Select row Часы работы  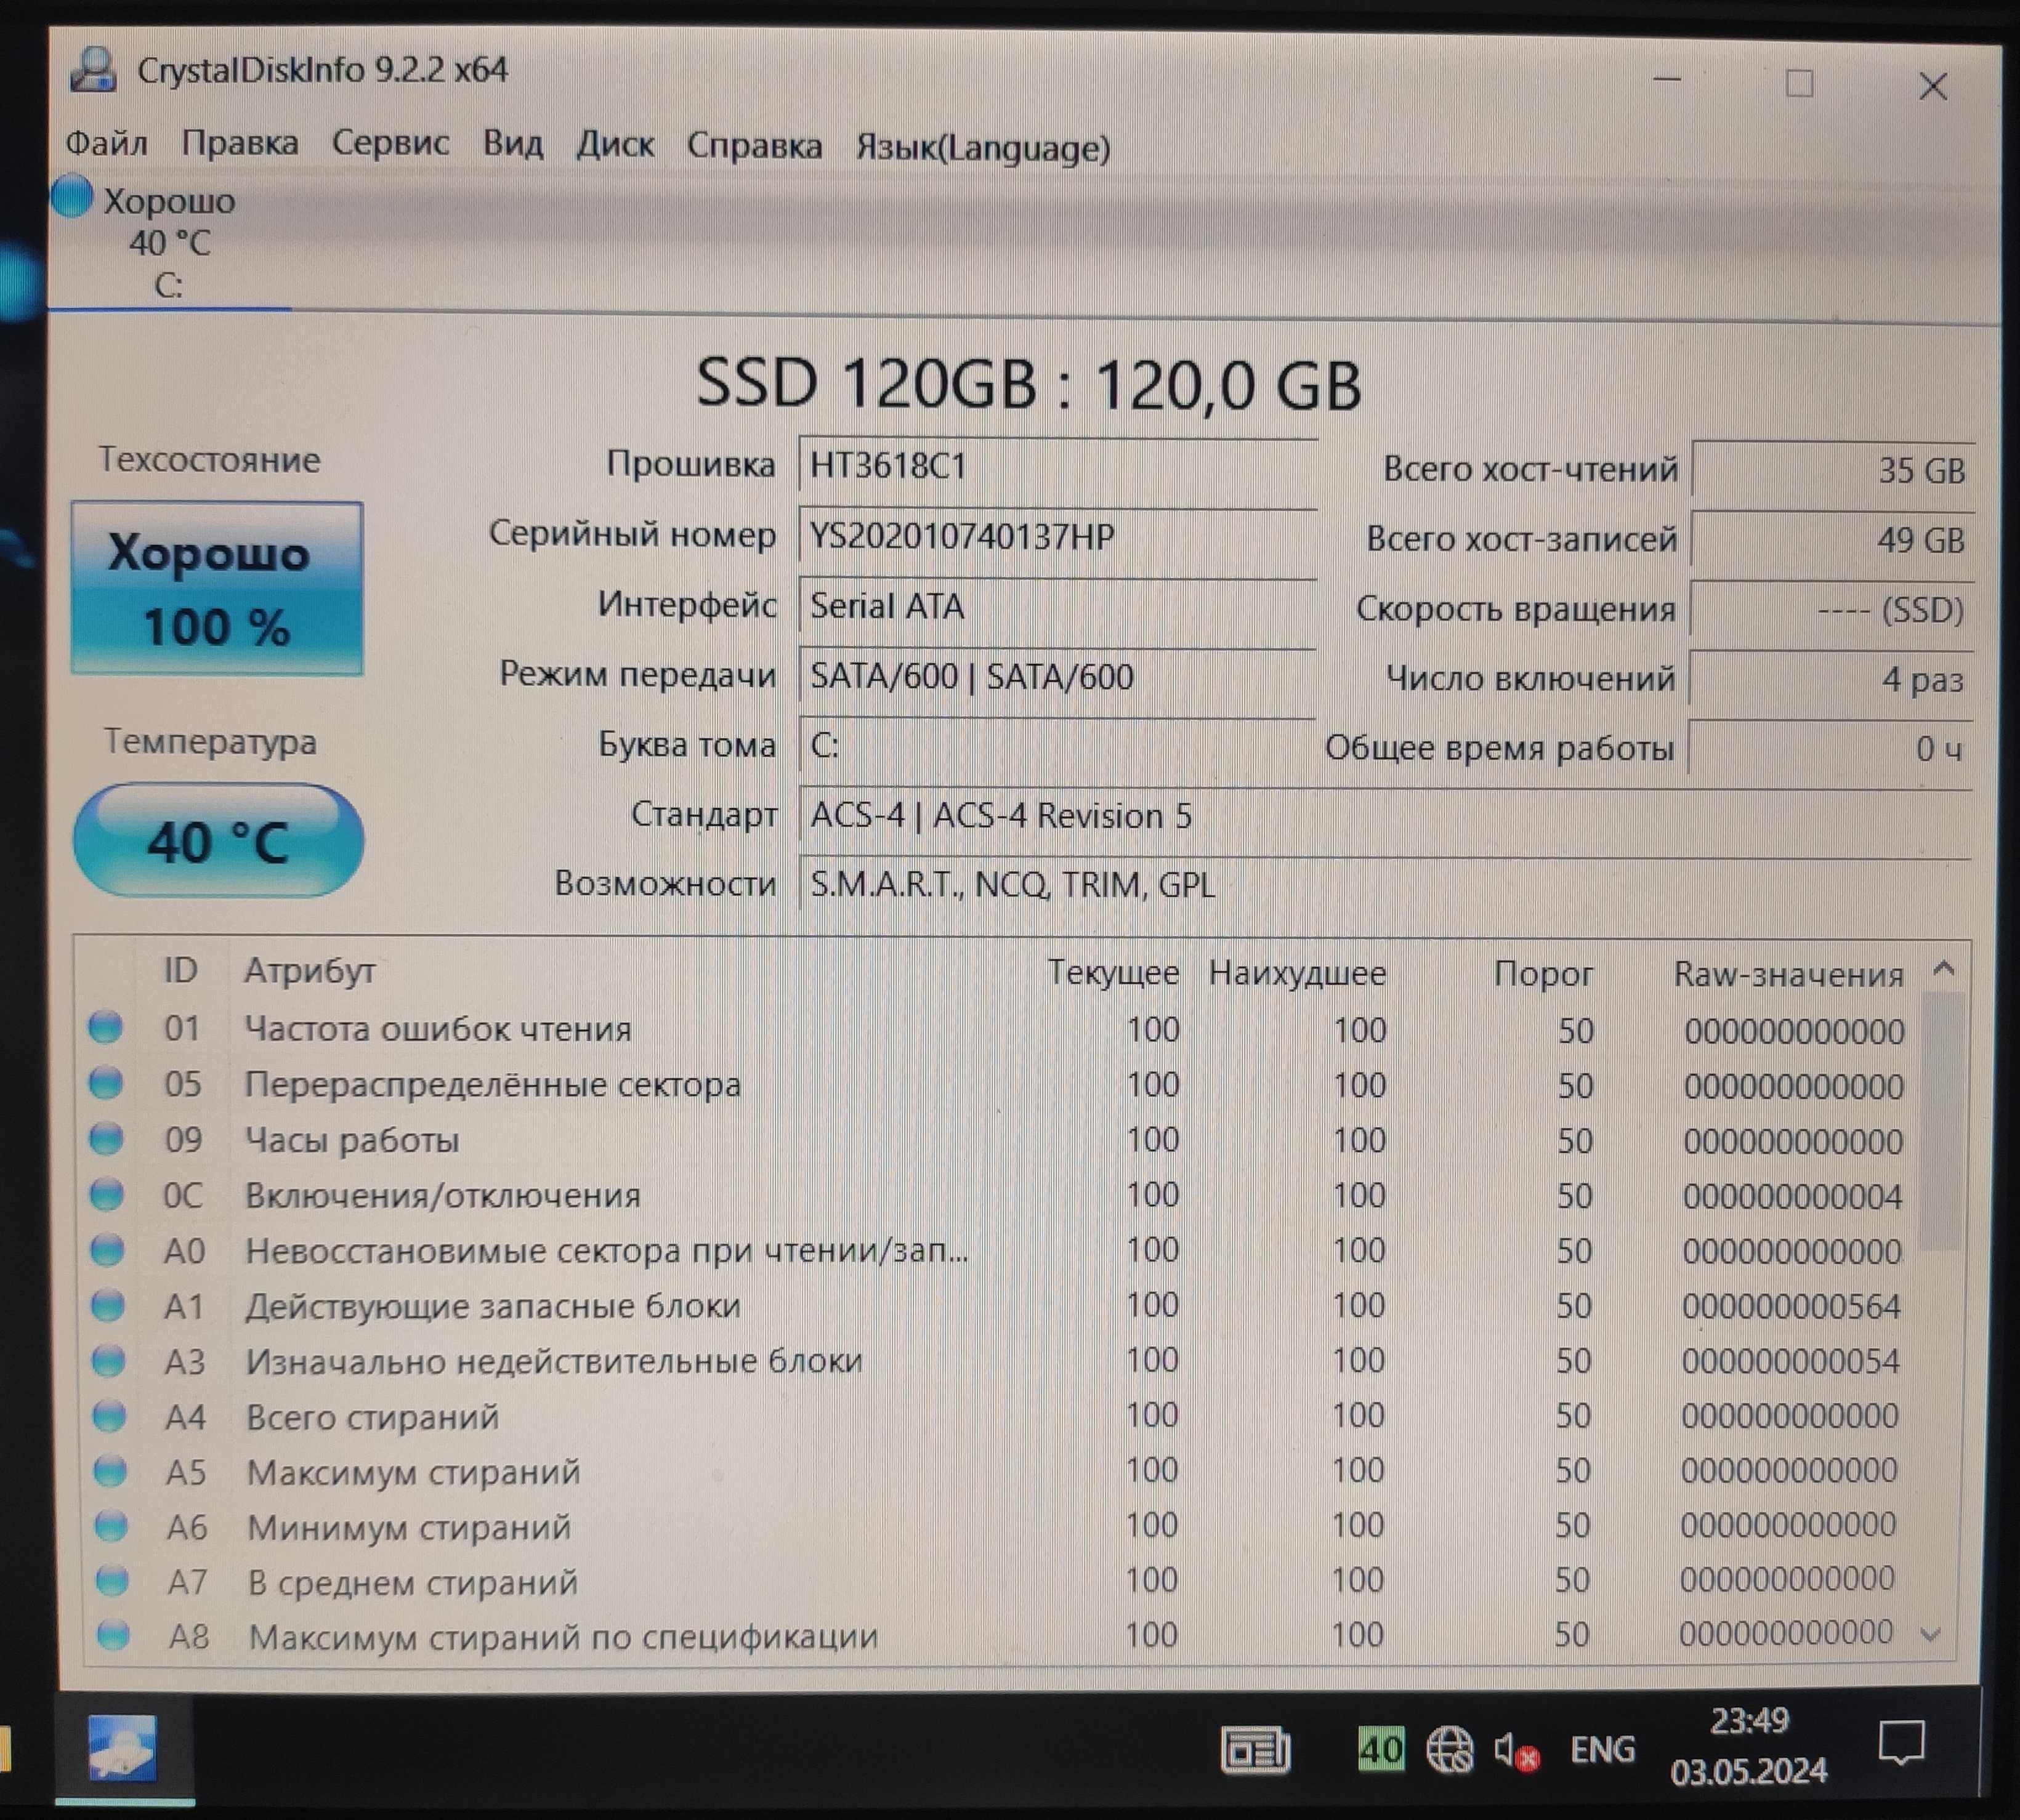[x=1000, y=1140]
